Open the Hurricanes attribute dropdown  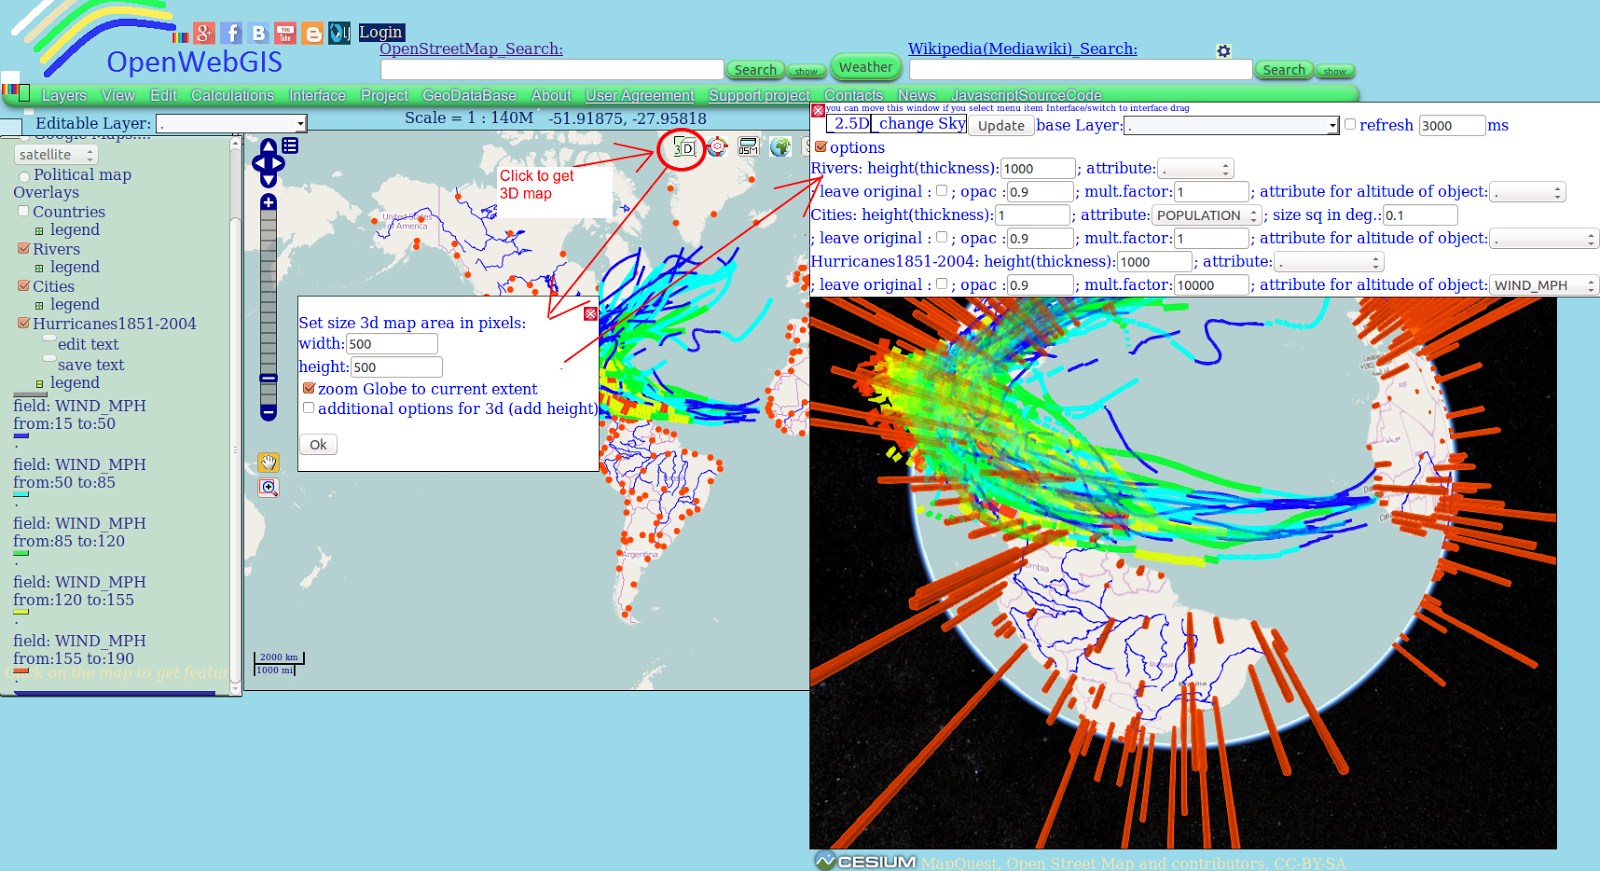[1330, 262]
